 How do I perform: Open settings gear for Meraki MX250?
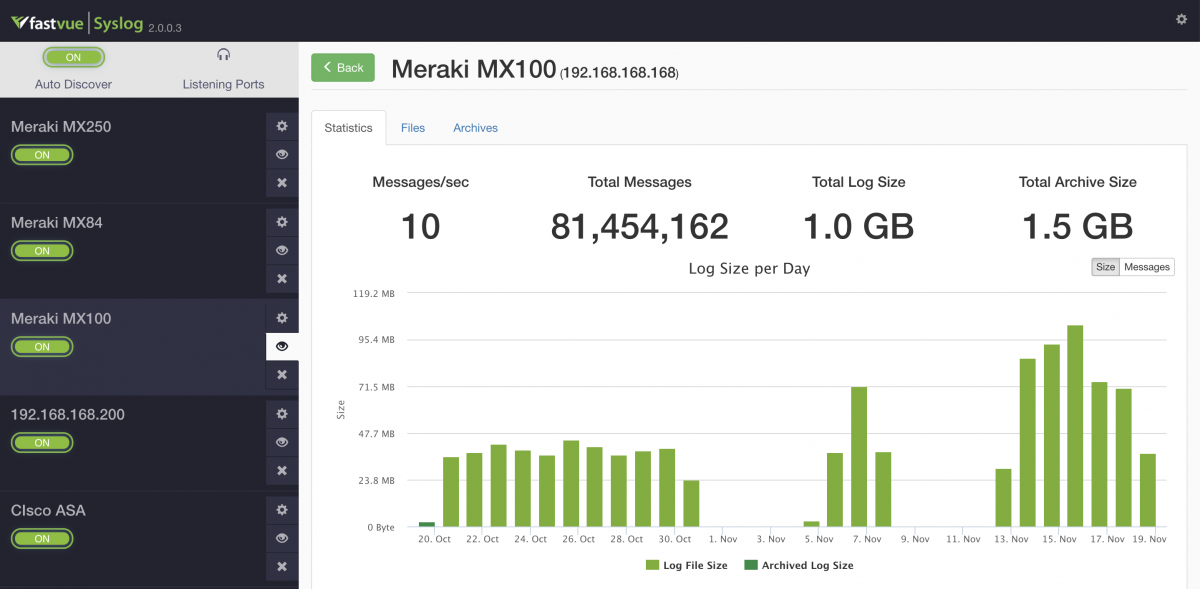coord(281,126)
